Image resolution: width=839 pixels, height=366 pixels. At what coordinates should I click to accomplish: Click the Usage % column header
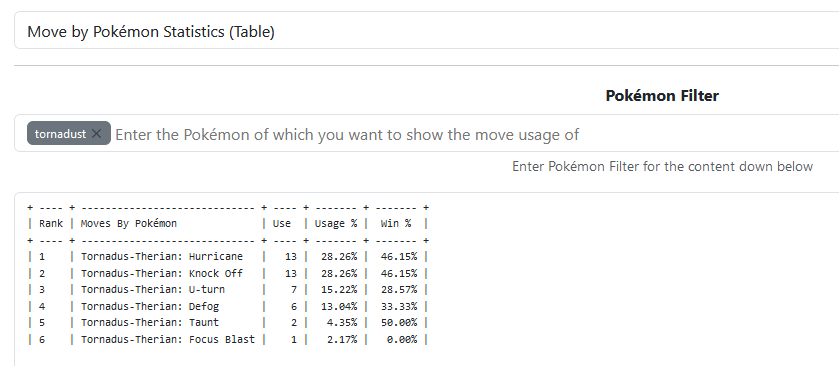tap(335, 224)
